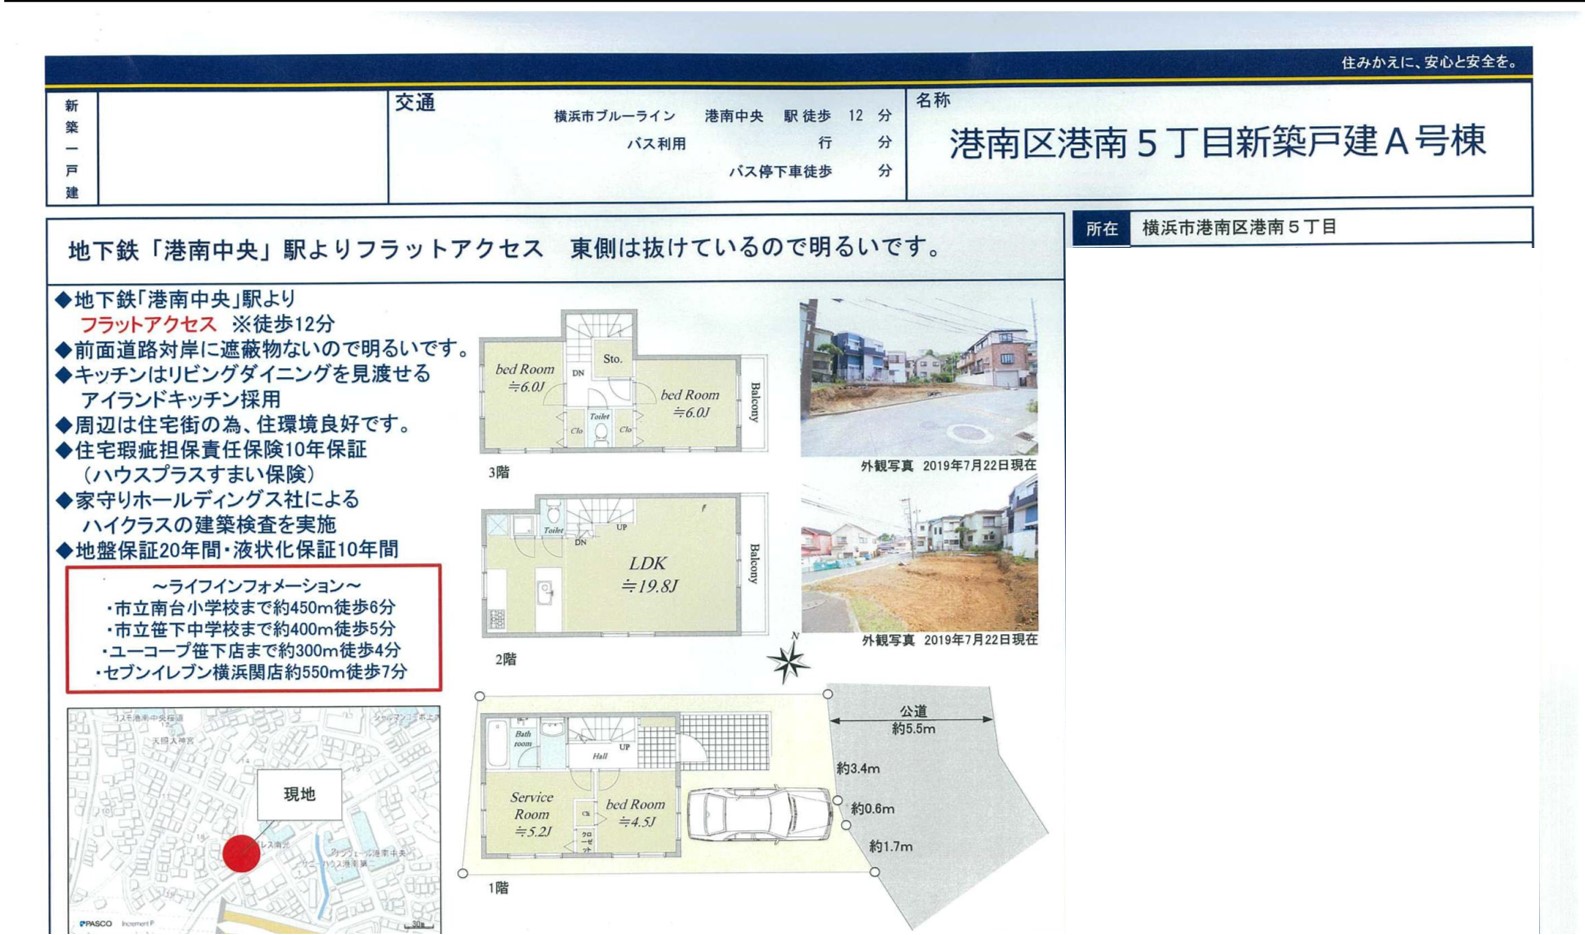Select the property title 港南区港南5丁目新築戸建A号棟

click(x=1217, y=143)
